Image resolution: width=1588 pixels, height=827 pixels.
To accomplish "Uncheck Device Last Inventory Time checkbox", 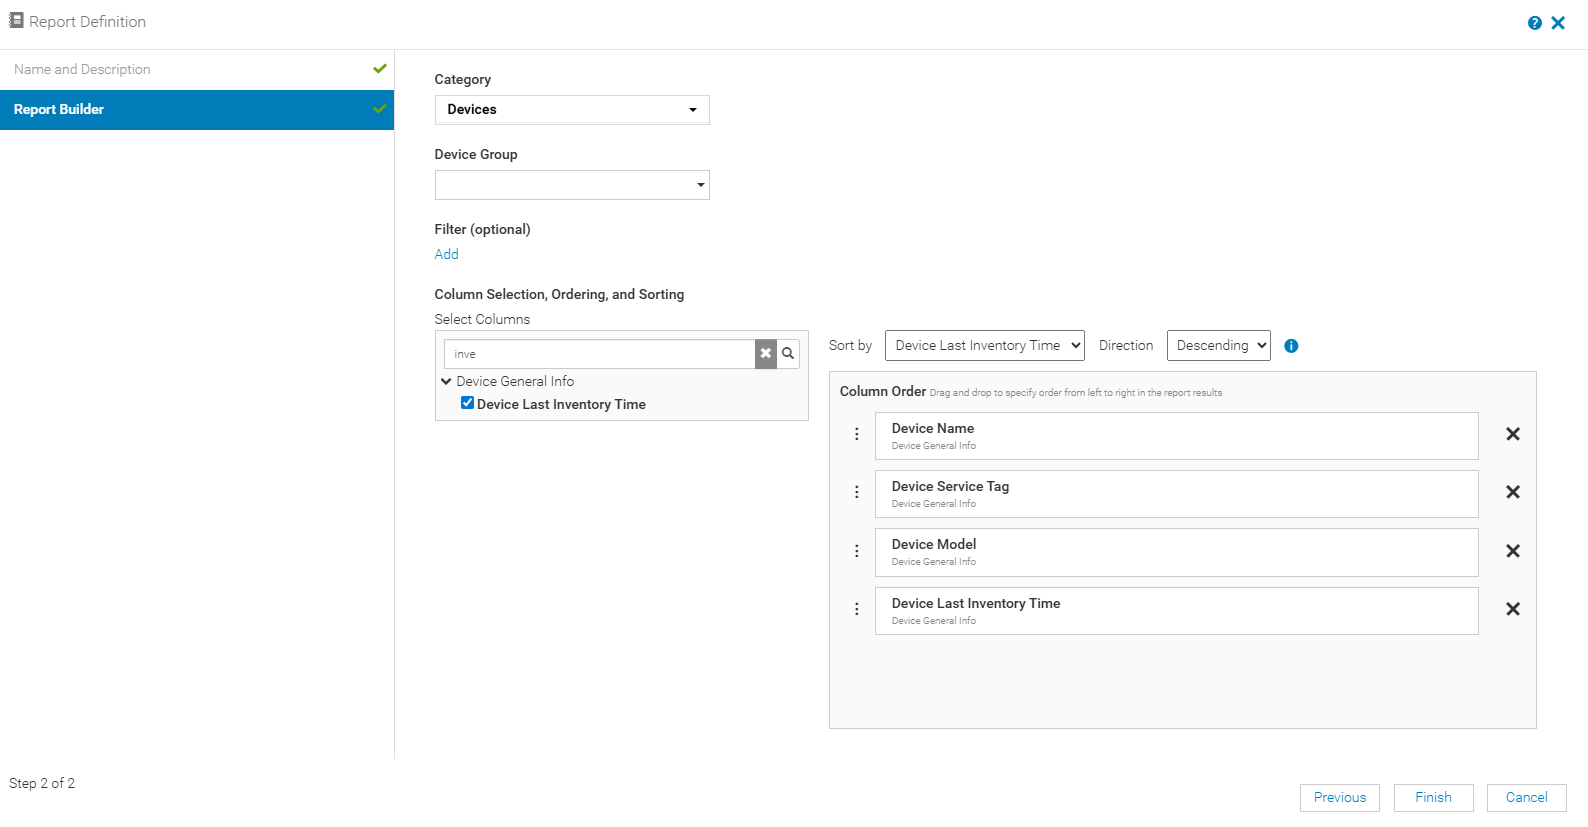I will pyautogui.click(x=467, y=403).
